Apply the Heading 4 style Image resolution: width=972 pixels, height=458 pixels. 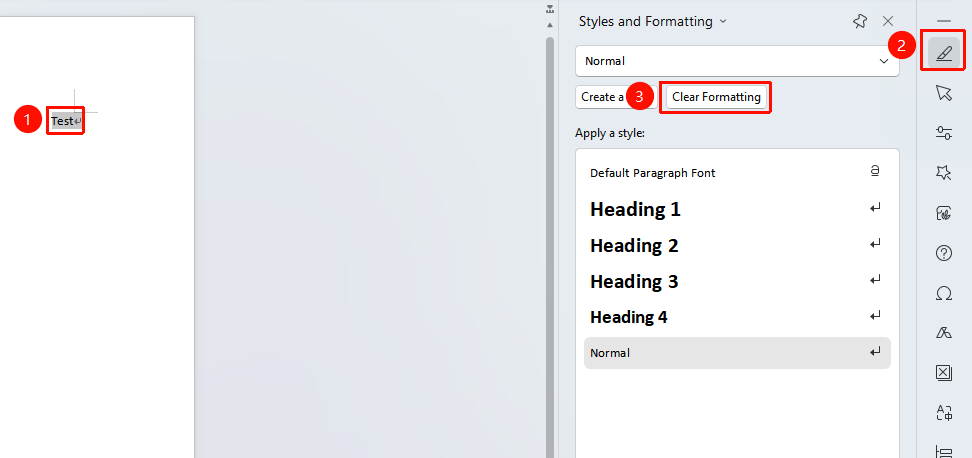coord(737,317)
